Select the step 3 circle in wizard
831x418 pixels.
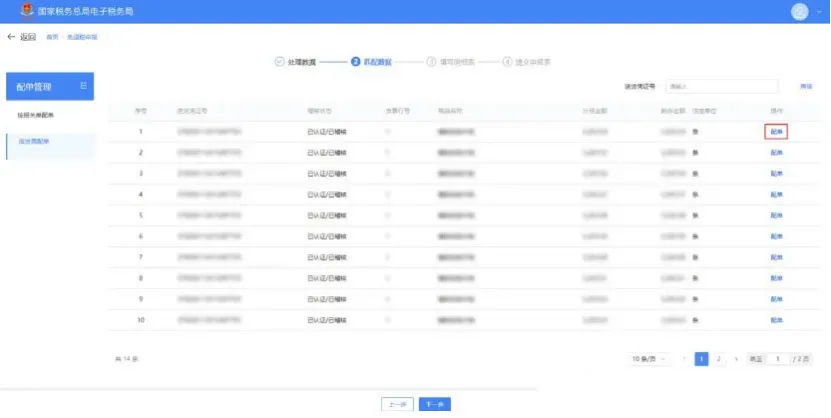[x=431, y=62]
